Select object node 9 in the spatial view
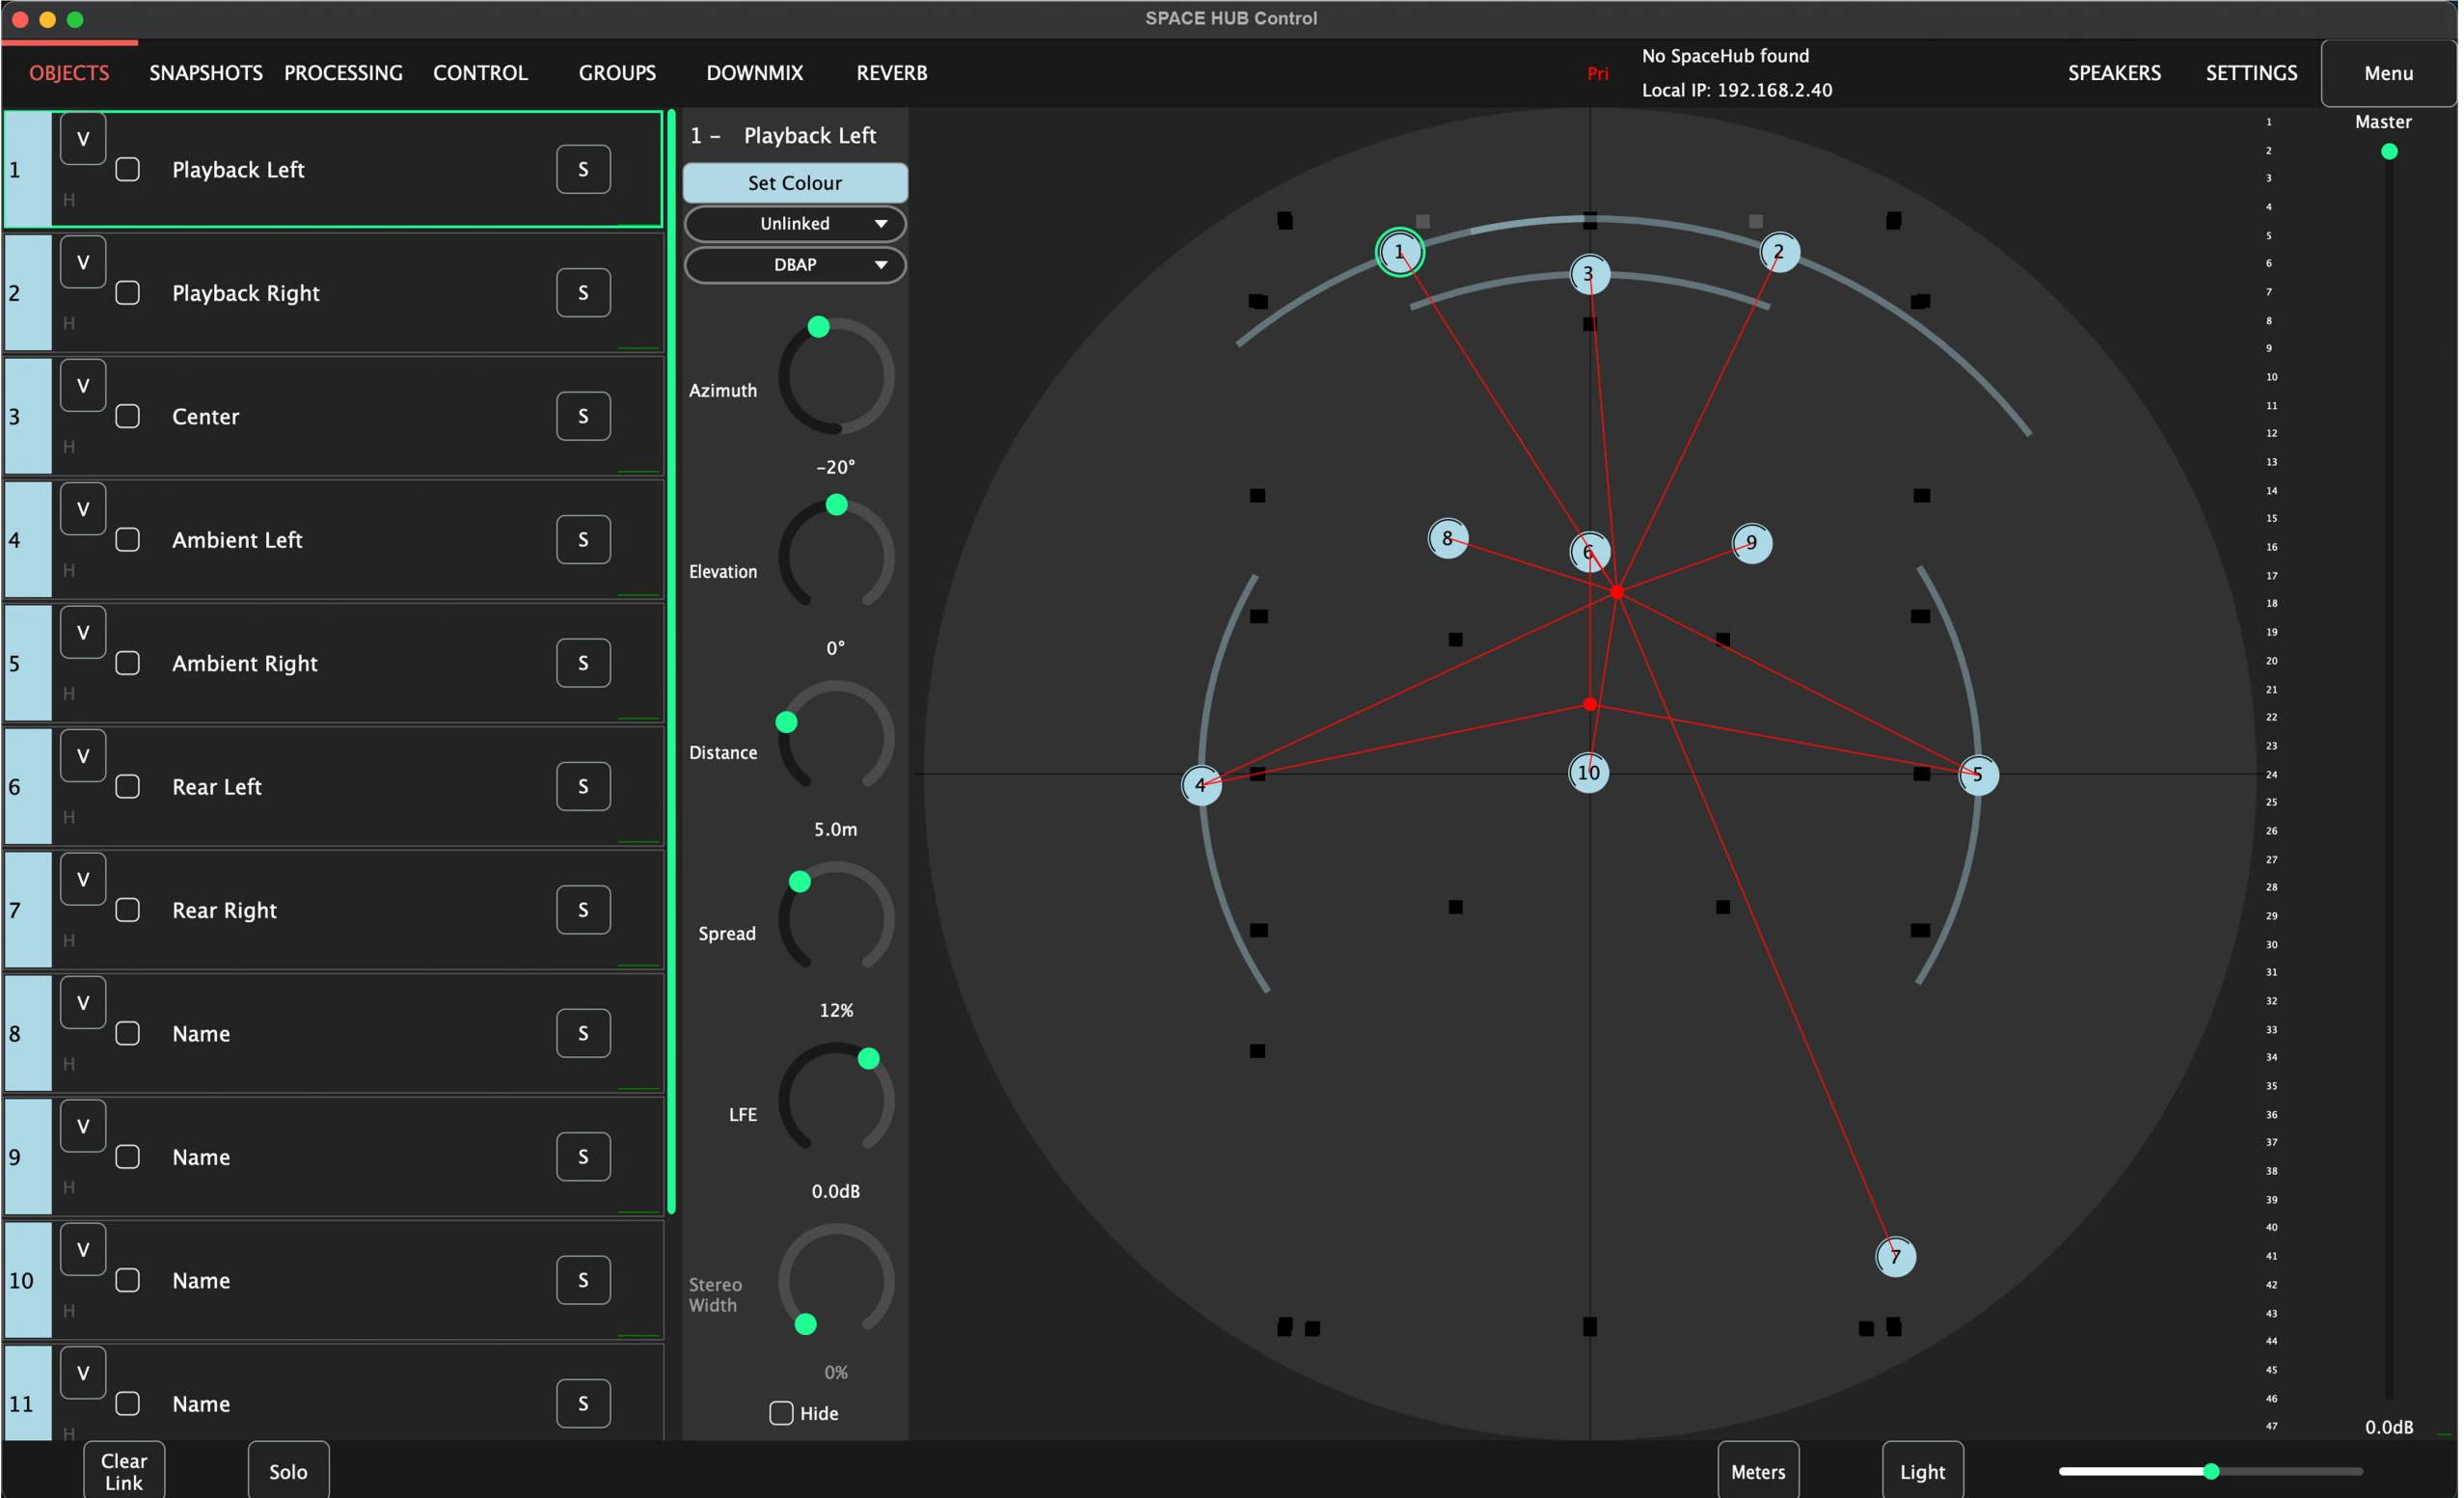 pos(1752,543)
